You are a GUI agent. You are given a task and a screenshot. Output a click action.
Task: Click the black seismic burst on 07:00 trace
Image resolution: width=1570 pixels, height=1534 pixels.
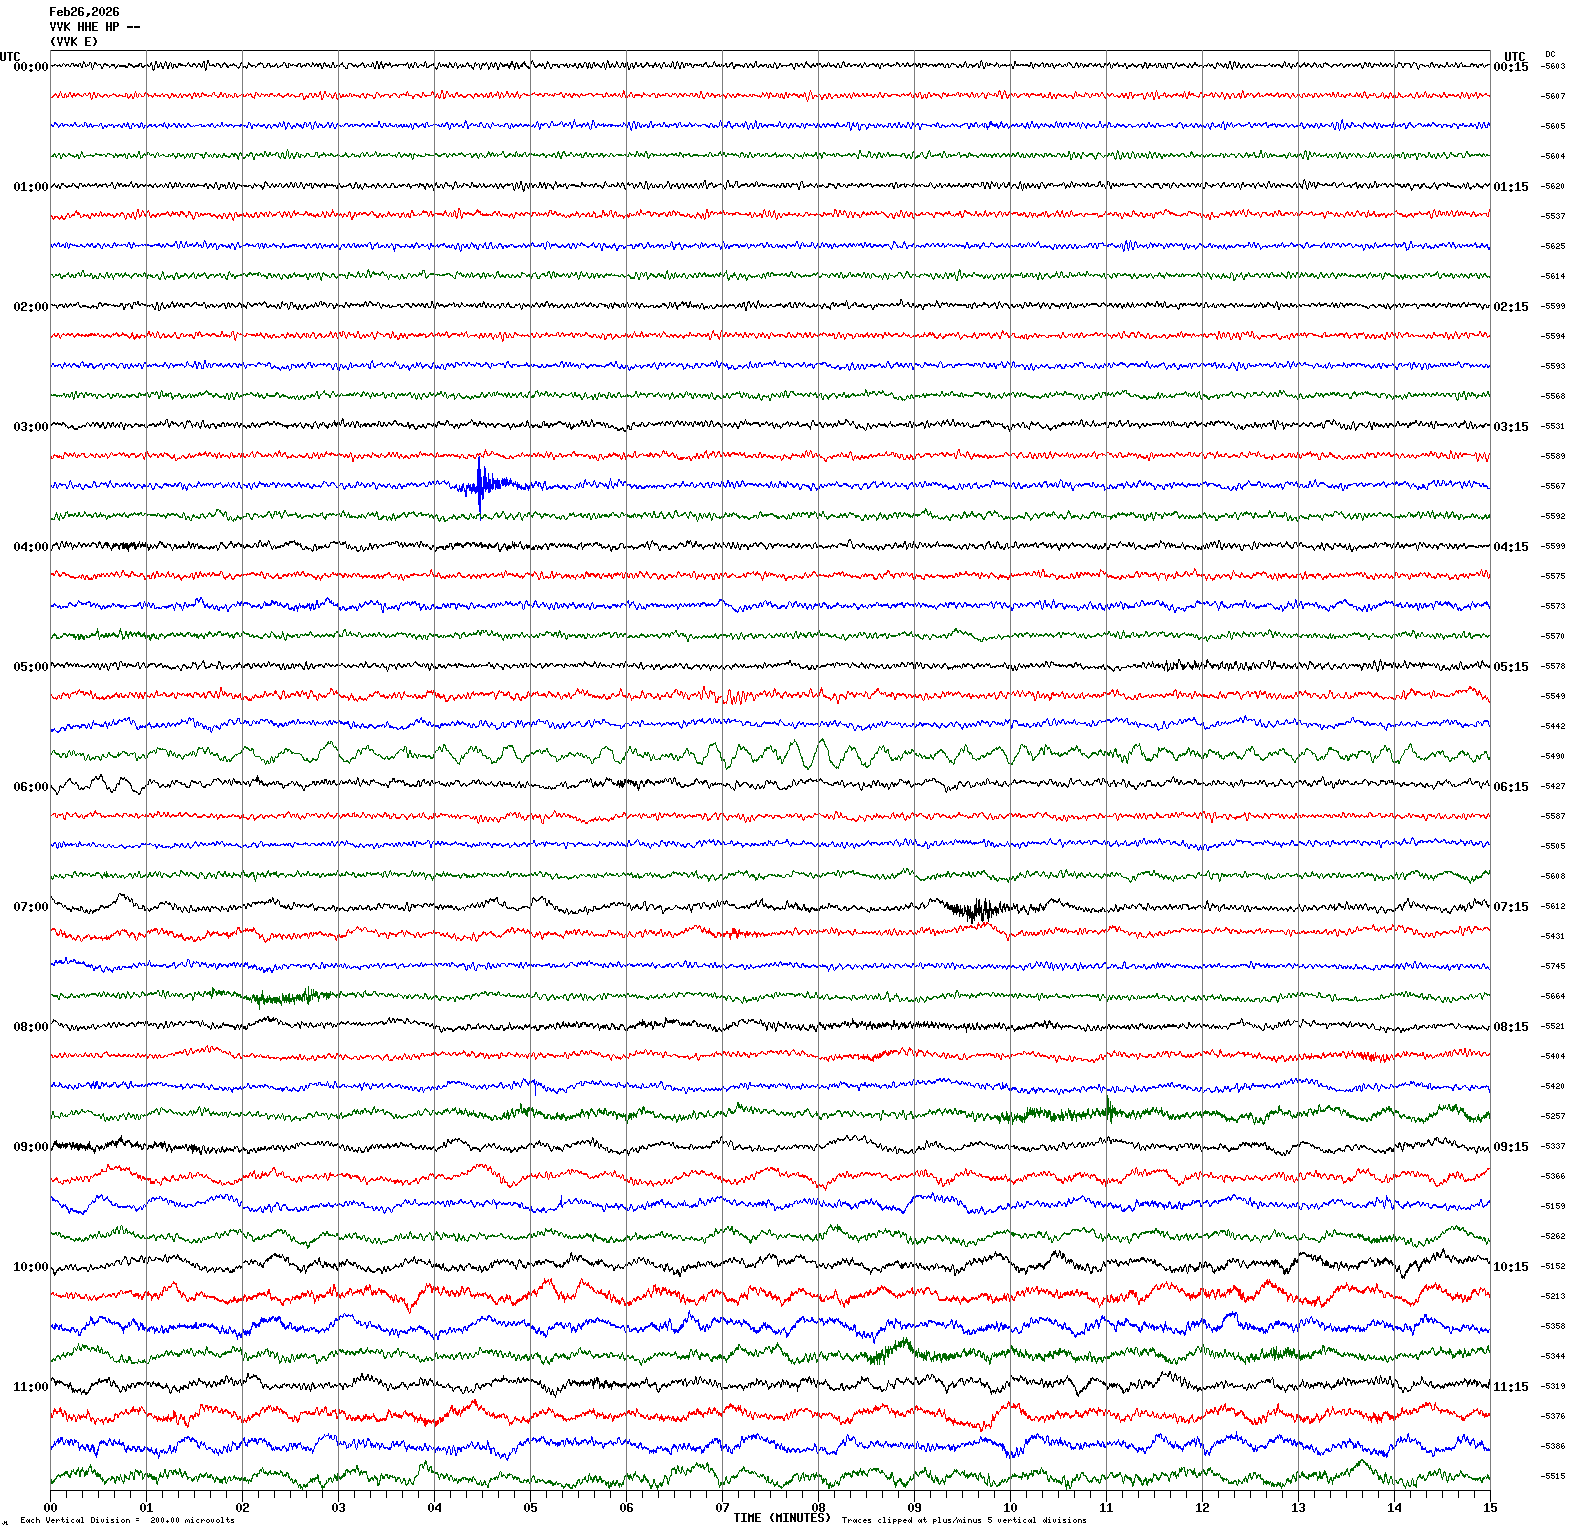pyautogui.click(x=979, y=909)
